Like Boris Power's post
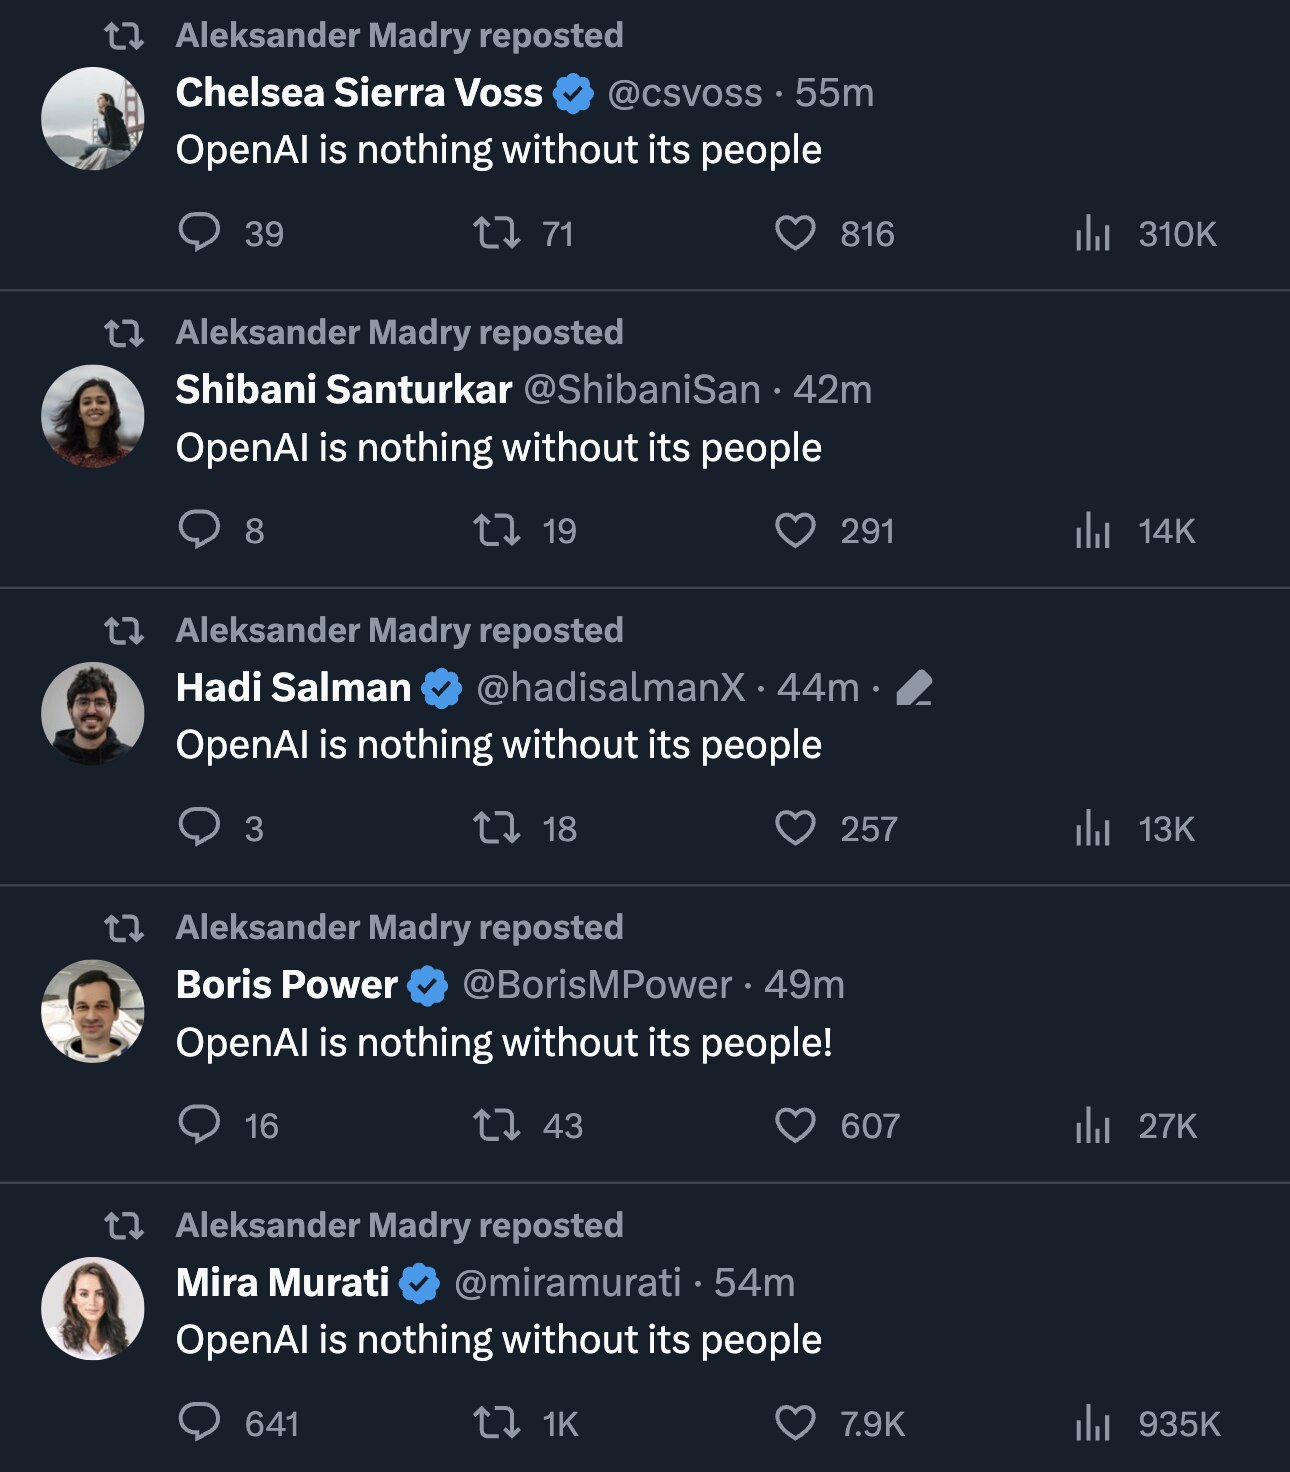The image size is (1290, 1472). [x=795, y=1126]
